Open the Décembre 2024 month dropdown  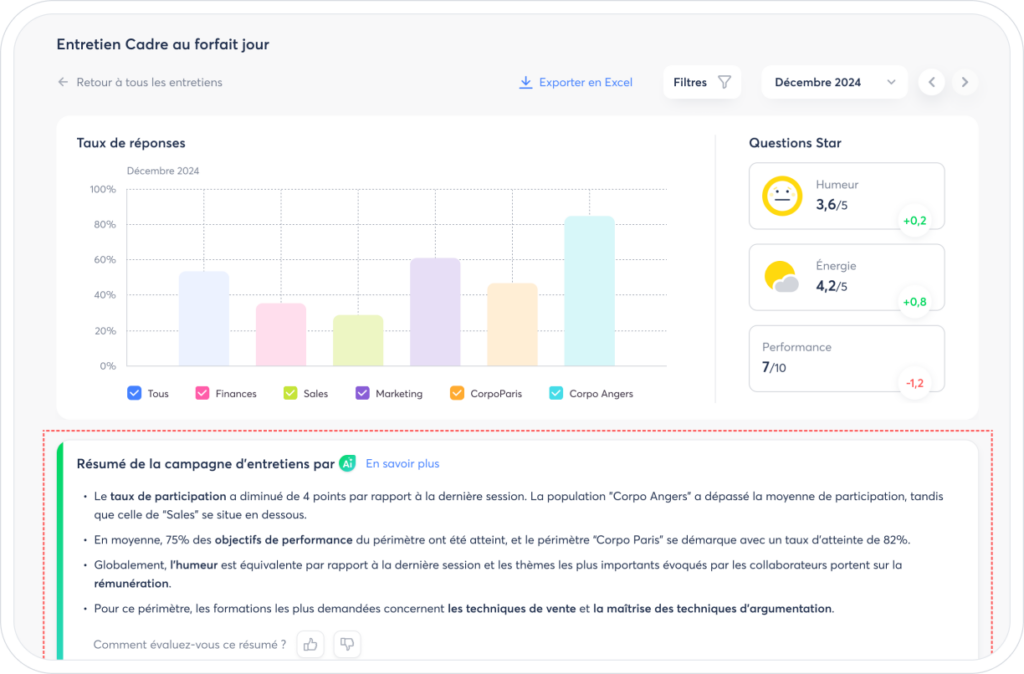(834, 82)
